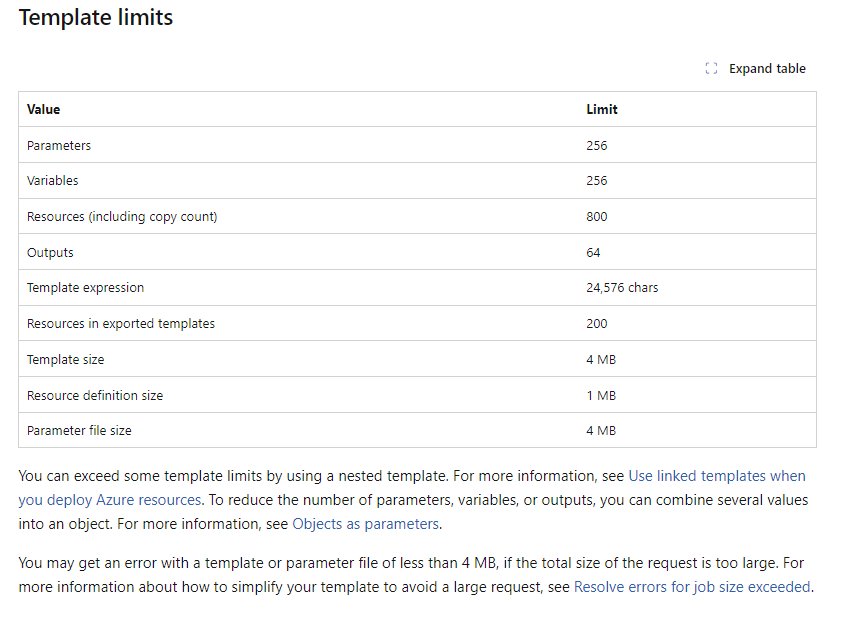Open the Objects as parameters link

tap(366, 524)
